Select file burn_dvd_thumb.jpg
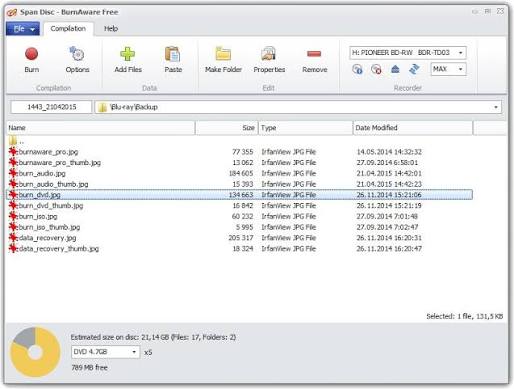This screenshot has width=514, height=389. 51,206
